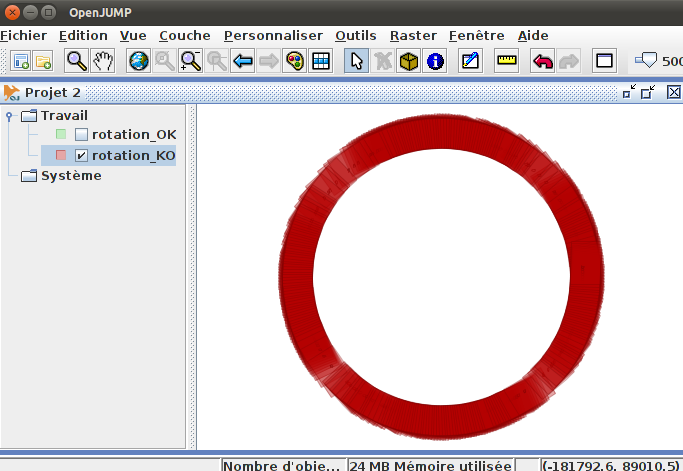683x471 pixels.
Task: Click the green swatch of rotation_OK
Action: coord(61,134)
